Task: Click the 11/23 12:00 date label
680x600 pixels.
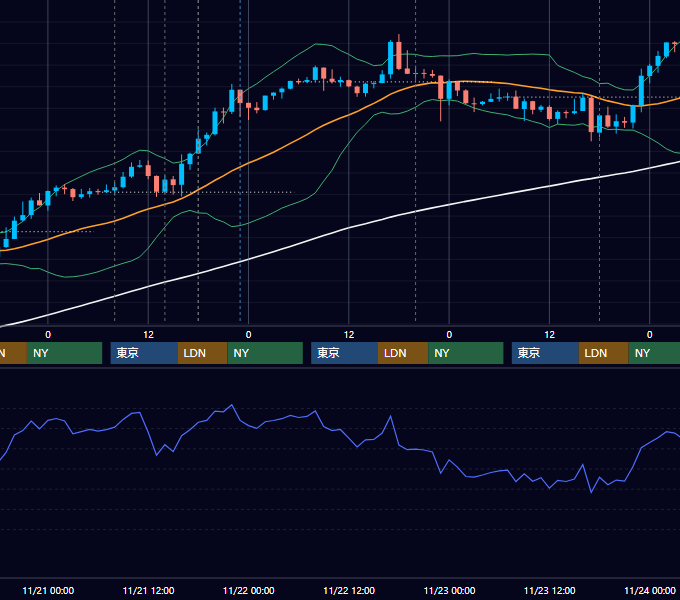Action: pos(549,590)
